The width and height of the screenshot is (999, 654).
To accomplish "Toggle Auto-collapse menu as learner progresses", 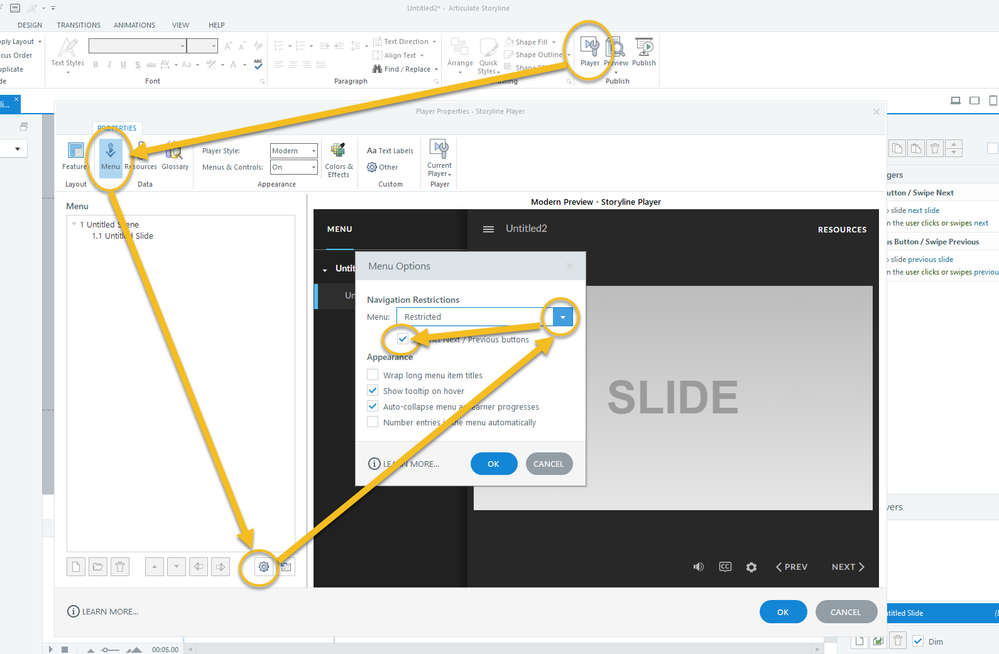I will [373, 406].
